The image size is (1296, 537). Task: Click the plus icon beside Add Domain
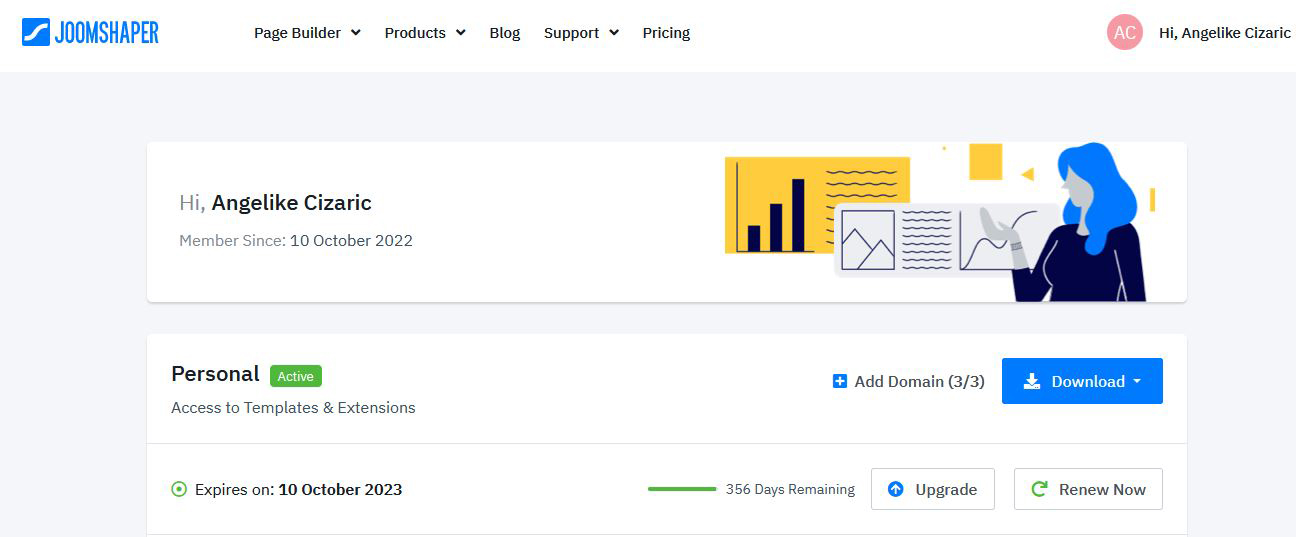(840, 381)
